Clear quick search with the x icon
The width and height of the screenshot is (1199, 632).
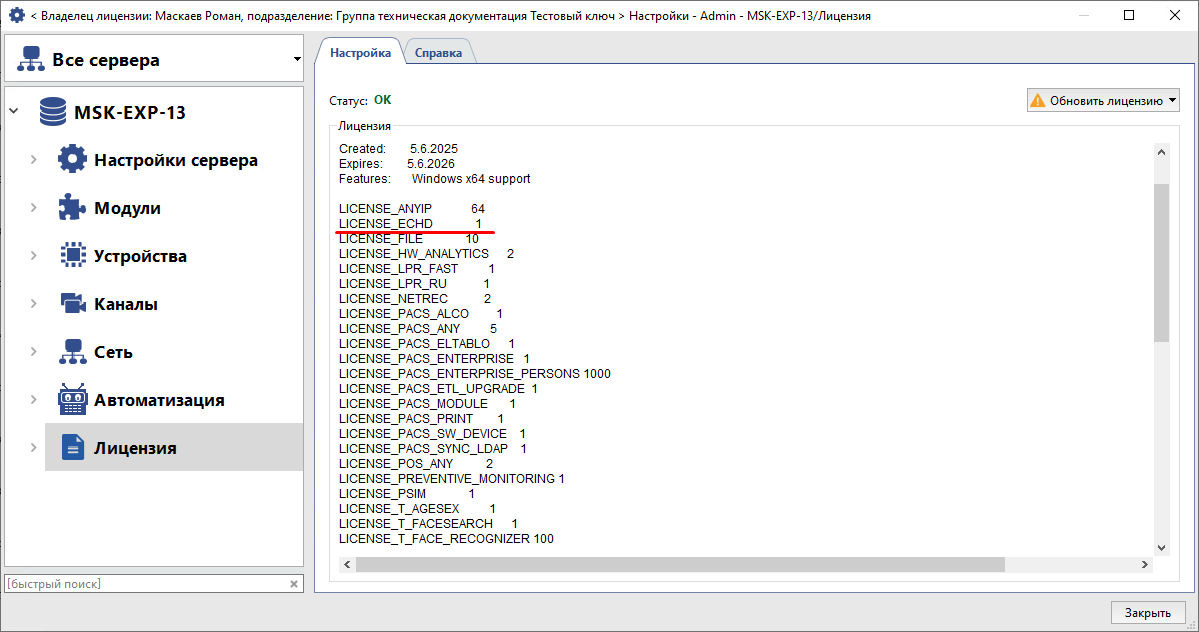(294, 584)
